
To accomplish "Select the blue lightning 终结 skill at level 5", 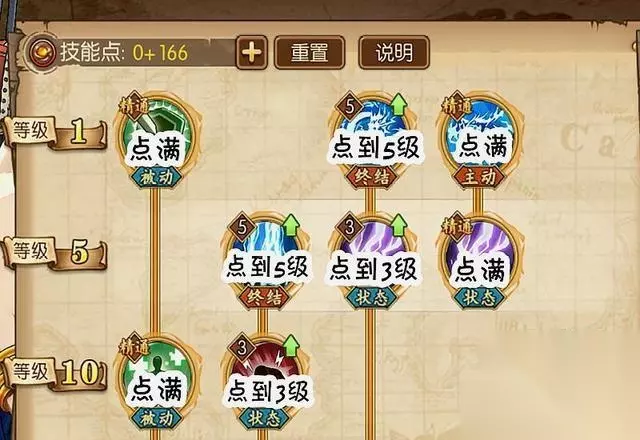I will pyautogui.click(x=264, y=259).
